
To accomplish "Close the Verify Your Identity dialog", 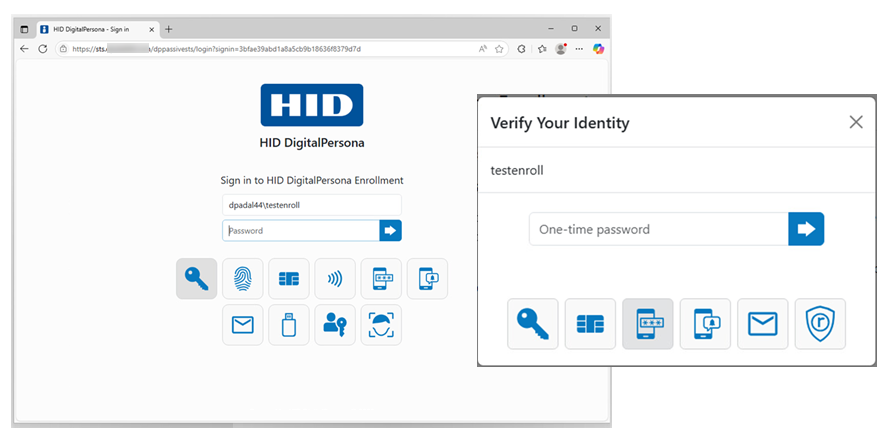I will tap(855, 122).
